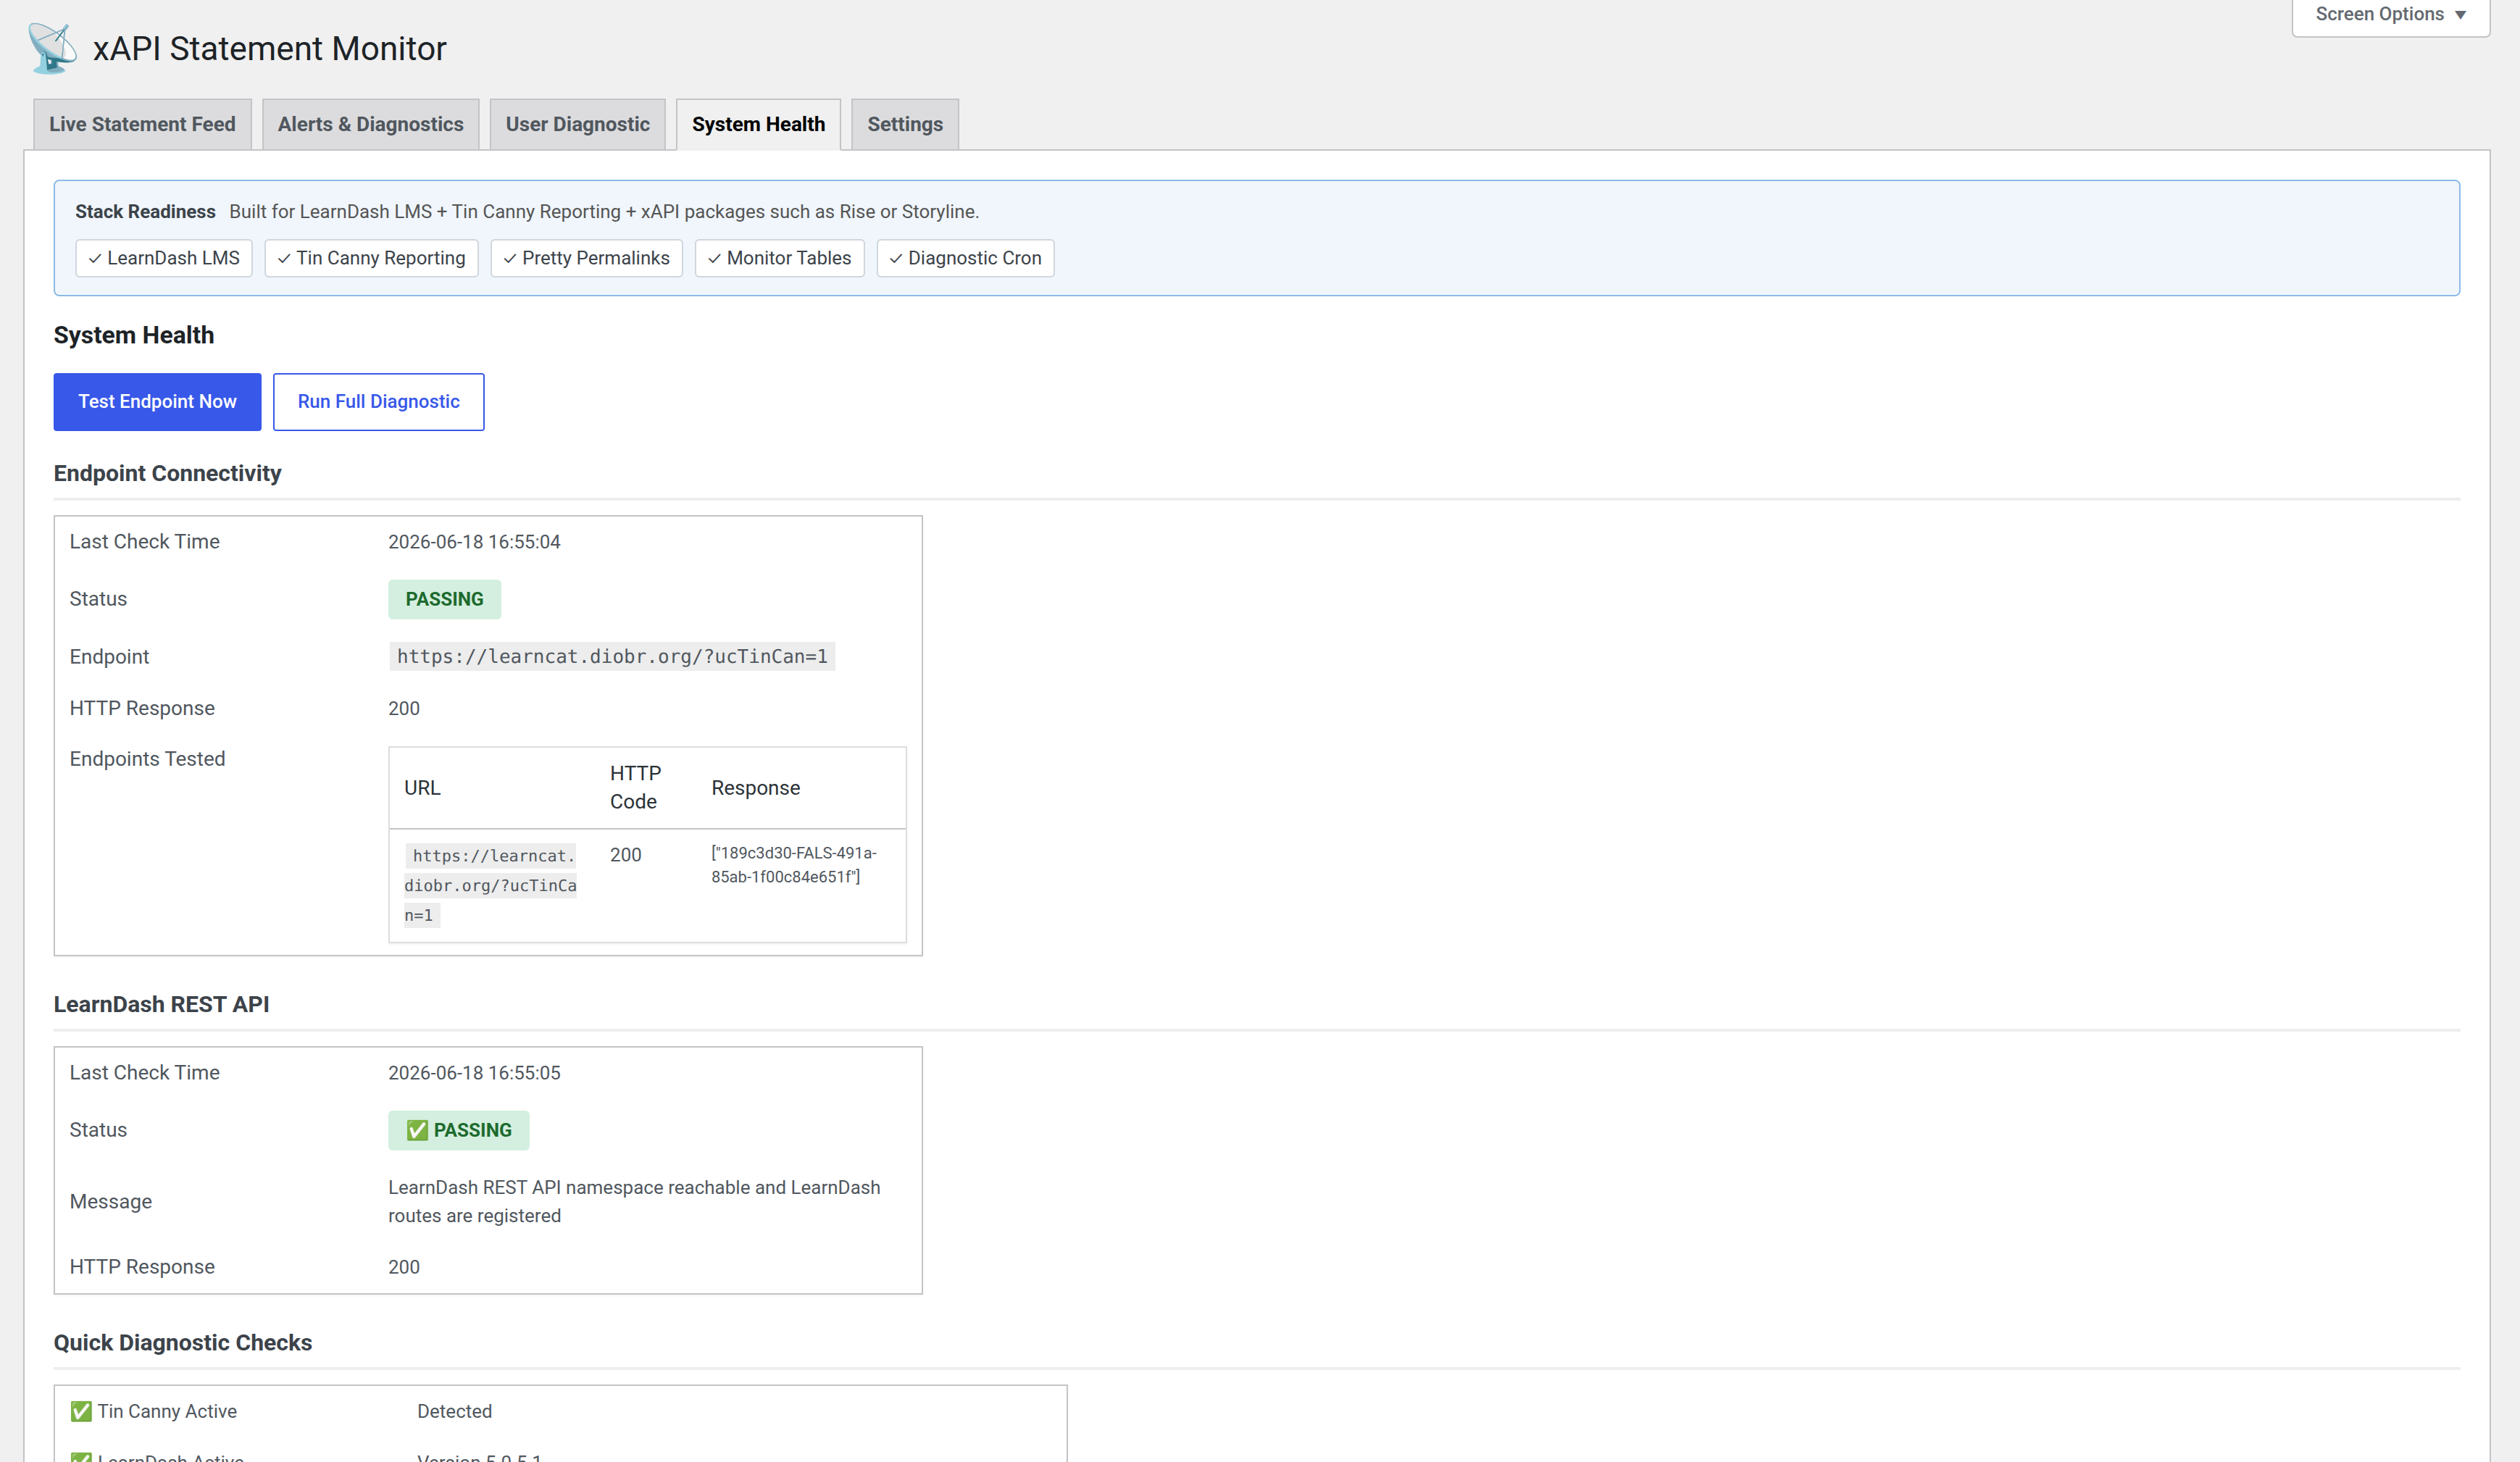
Task: Click the Pretty Permalinks readiness chip
Action: coord(586,258)
